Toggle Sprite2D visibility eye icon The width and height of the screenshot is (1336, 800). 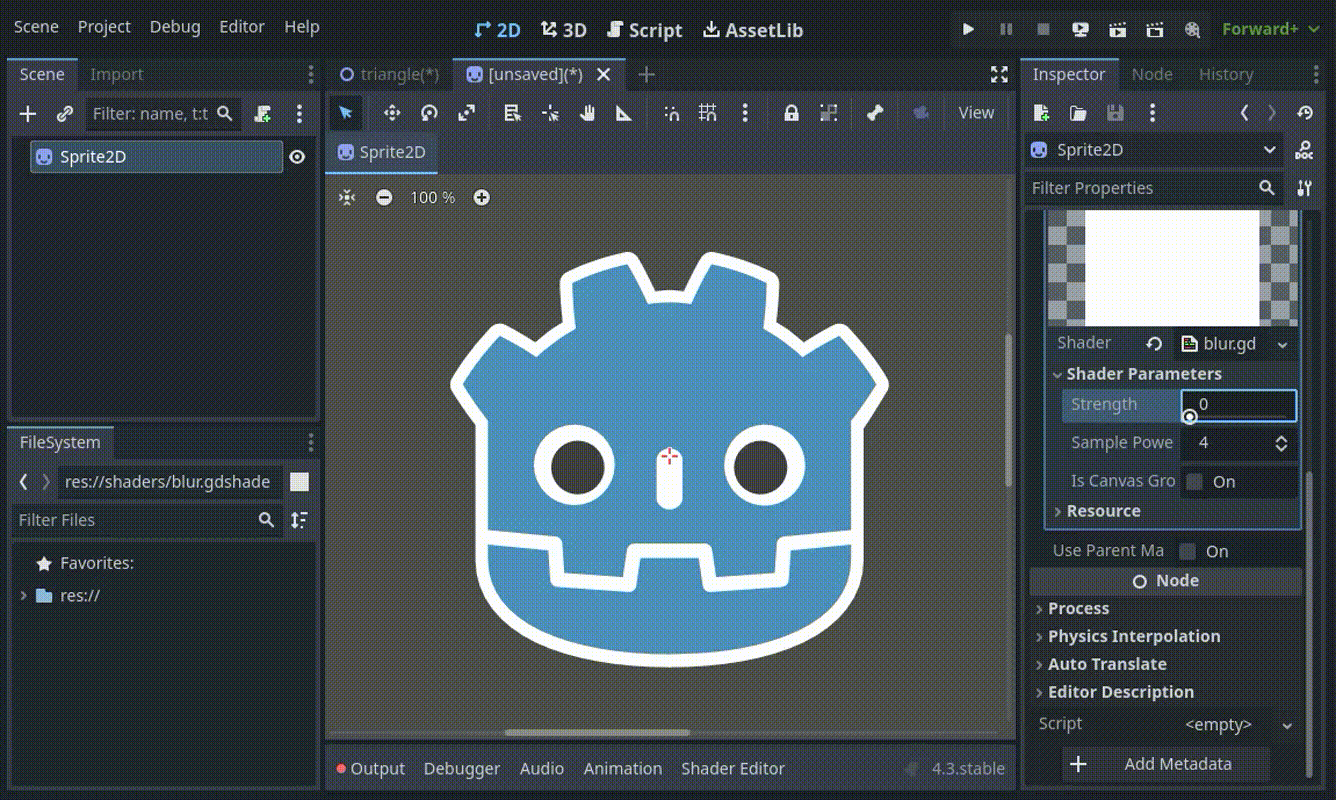click(x=297, y=157)
